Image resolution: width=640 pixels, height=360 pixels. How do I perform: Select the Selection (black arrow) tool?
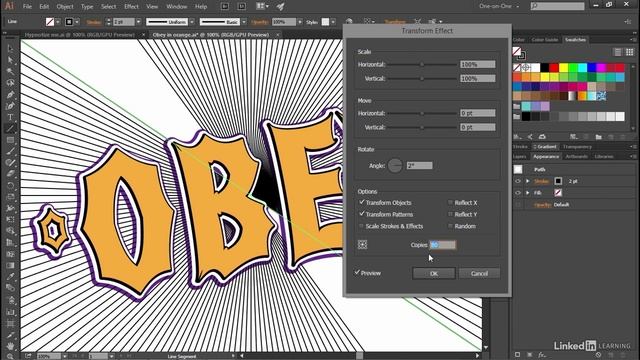(10, 49)
